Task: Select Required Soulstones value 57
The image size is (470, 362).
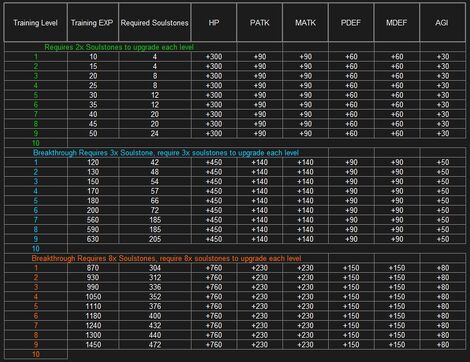Action: 155,191
